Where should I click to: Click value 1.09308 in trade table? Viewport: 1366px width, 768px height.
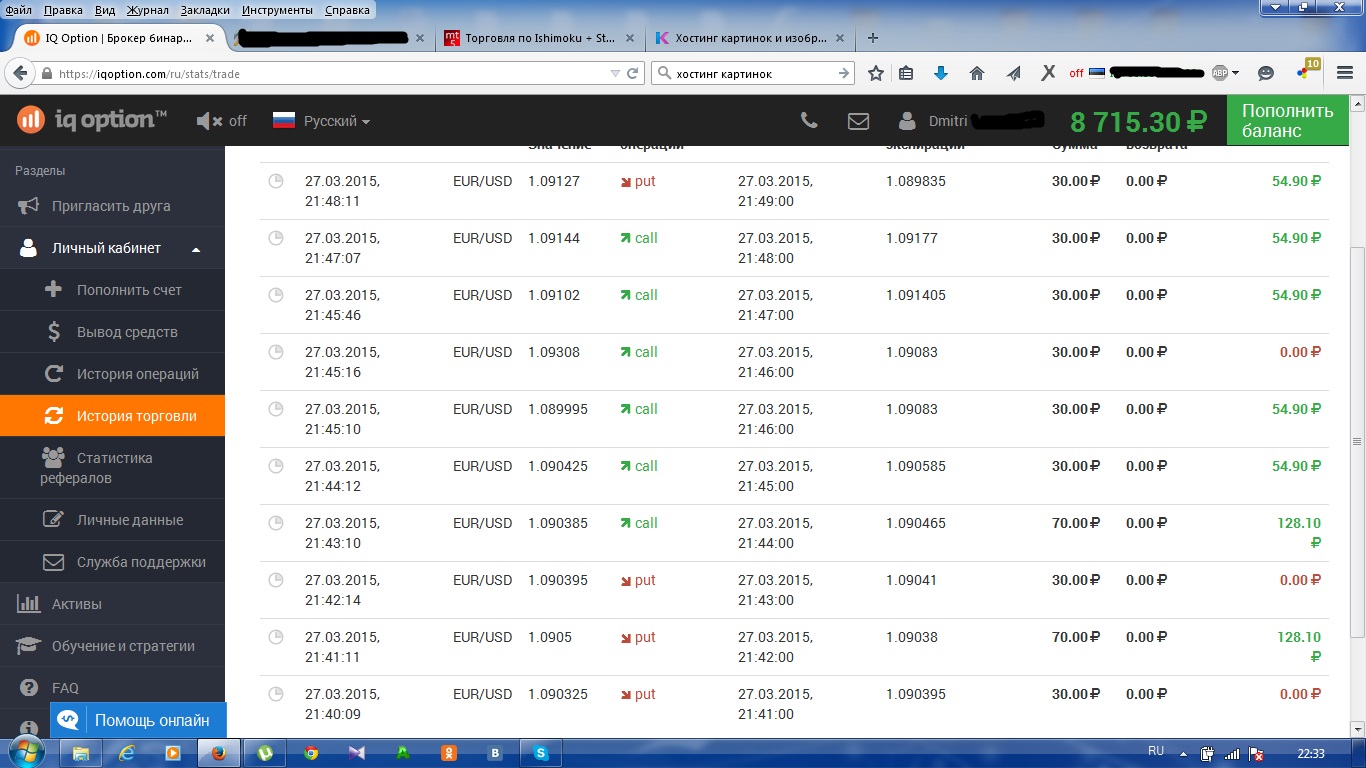point(554,352)
